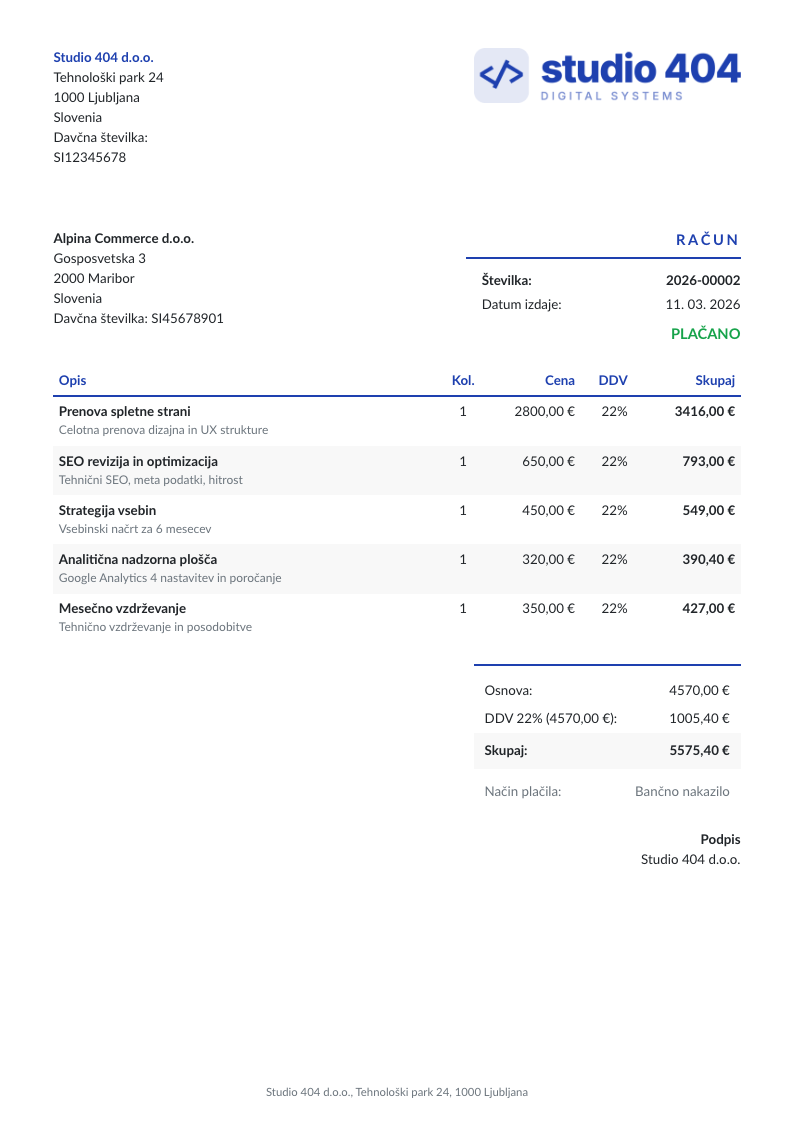Click the grand total 5575,40 € amount
Viewport: 794px width, 1123px height.
click(x=699, y=751)
